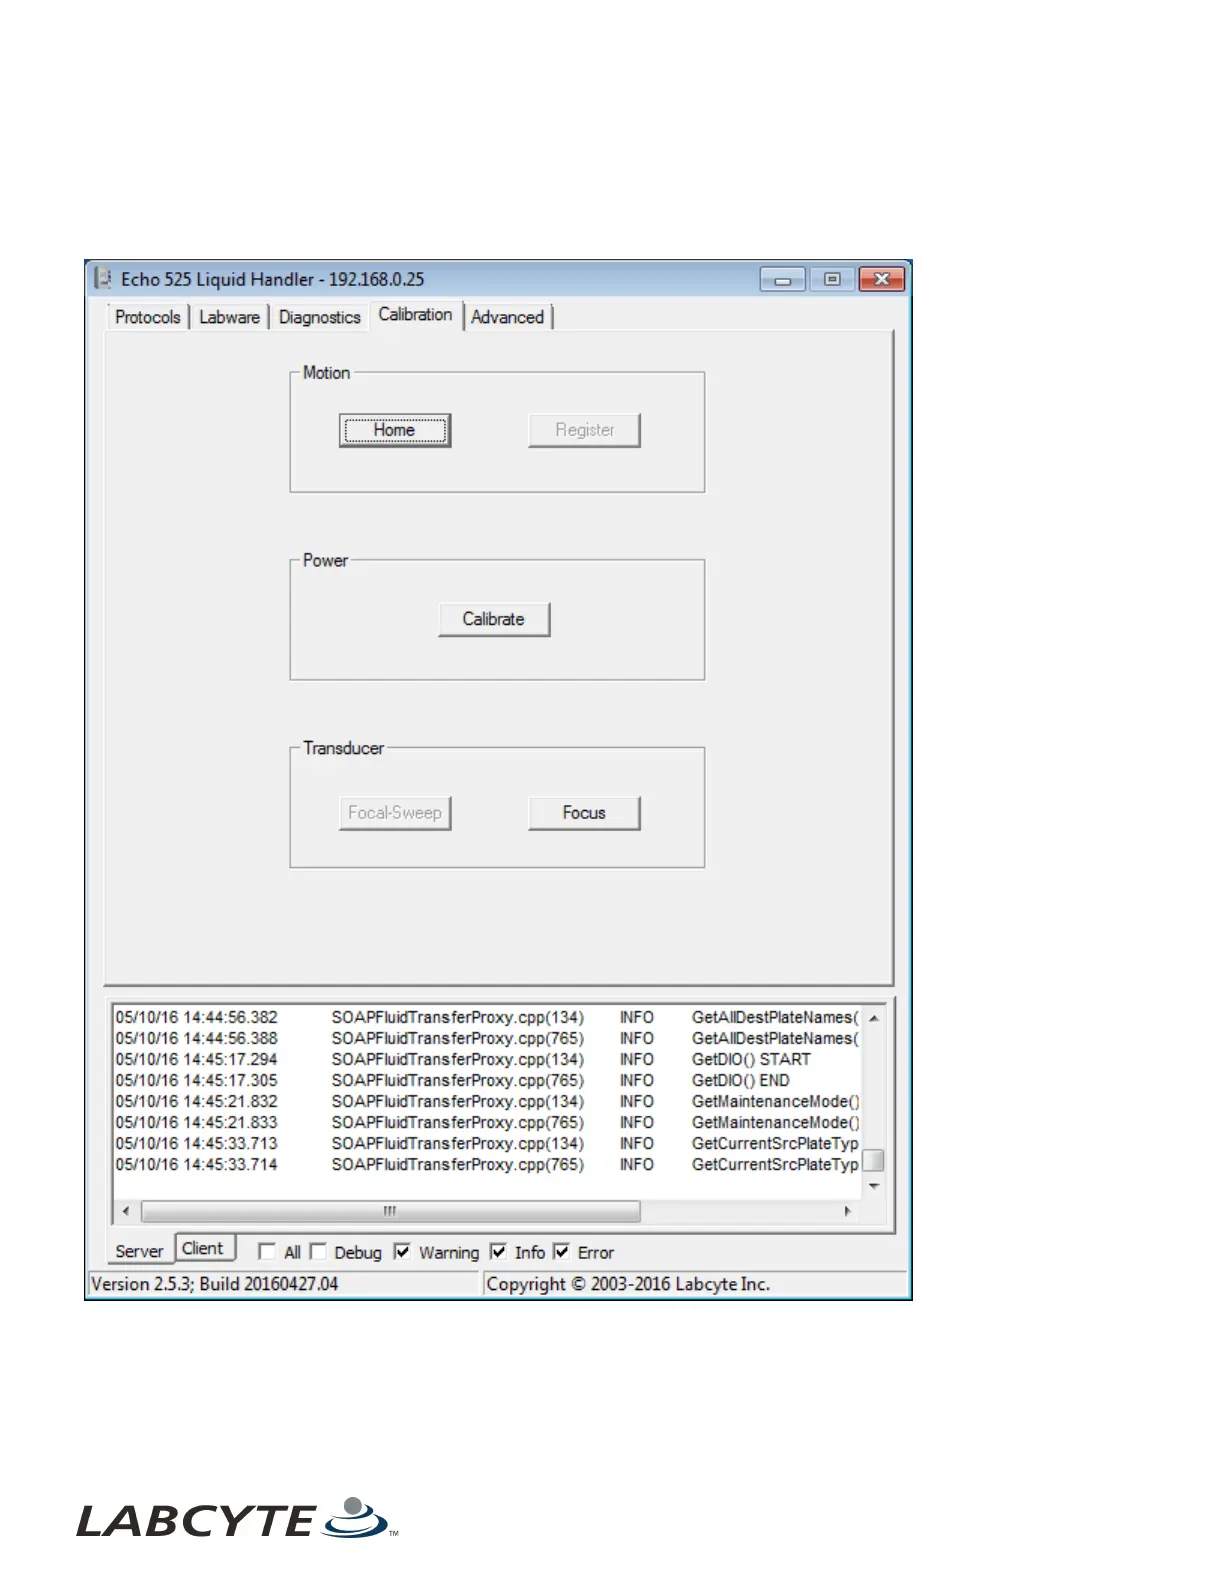Screen dimensions: 1224x1584
Task: Click the Version 2.5.3 status text
Action: pos(215,1284)
